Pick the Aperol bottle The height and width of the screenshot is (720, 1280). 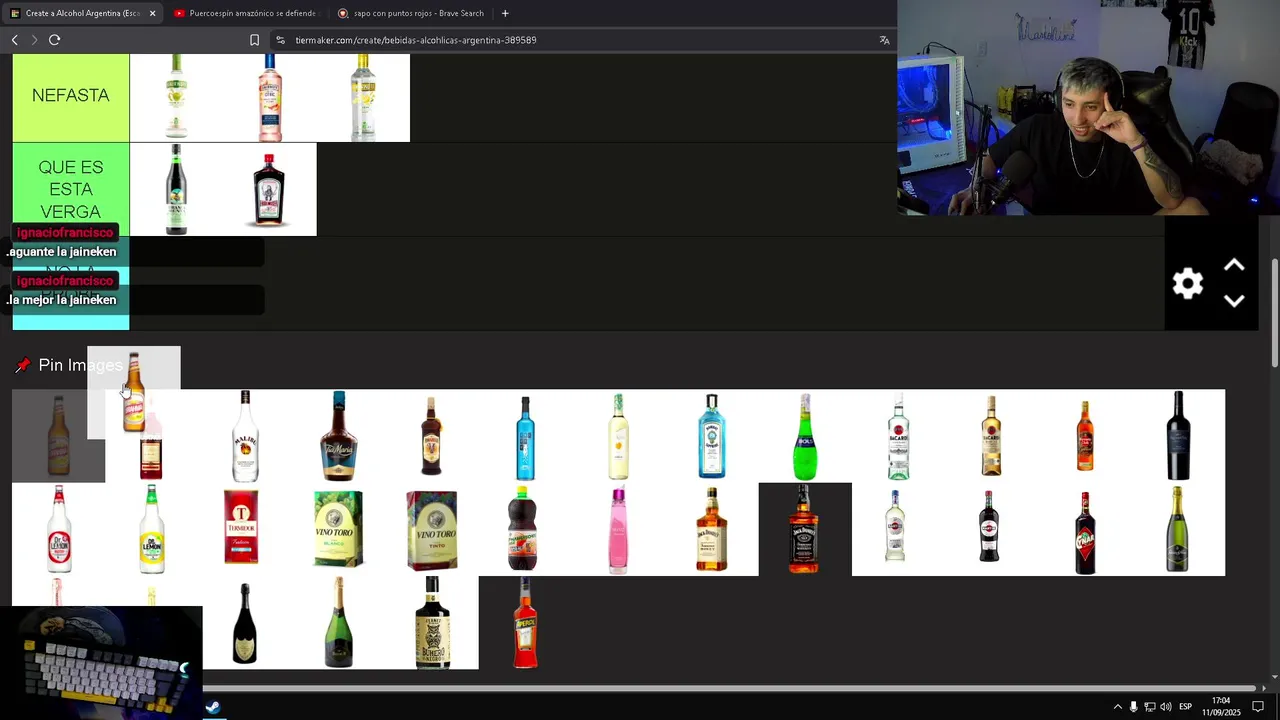[525, 622]
